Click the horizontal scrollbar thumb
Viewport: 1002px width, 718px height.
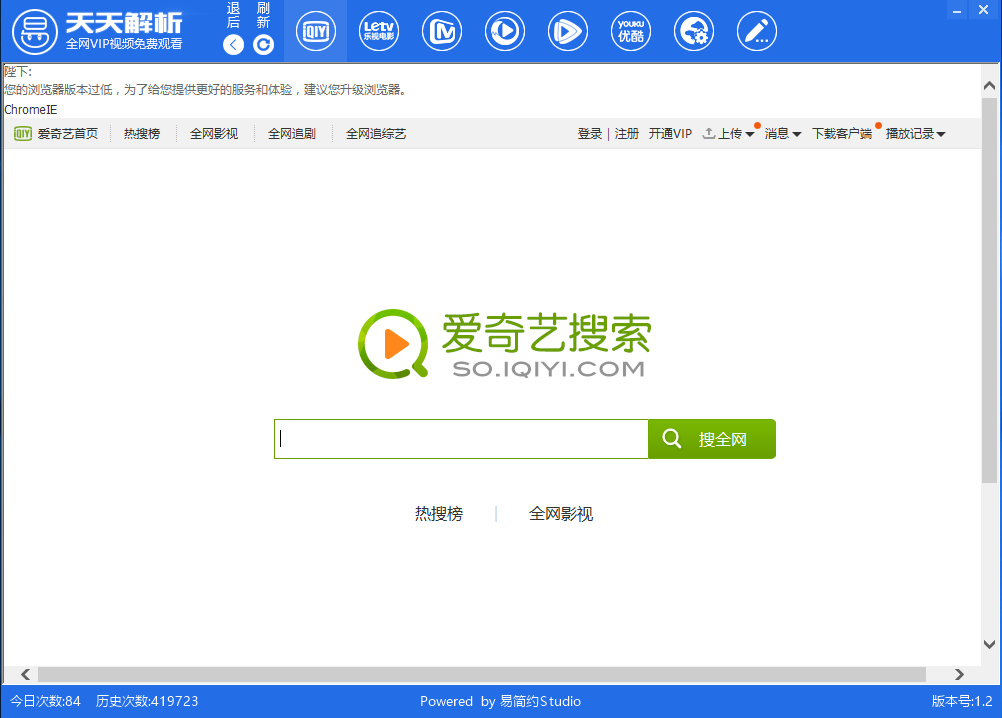tap(482, 675)
